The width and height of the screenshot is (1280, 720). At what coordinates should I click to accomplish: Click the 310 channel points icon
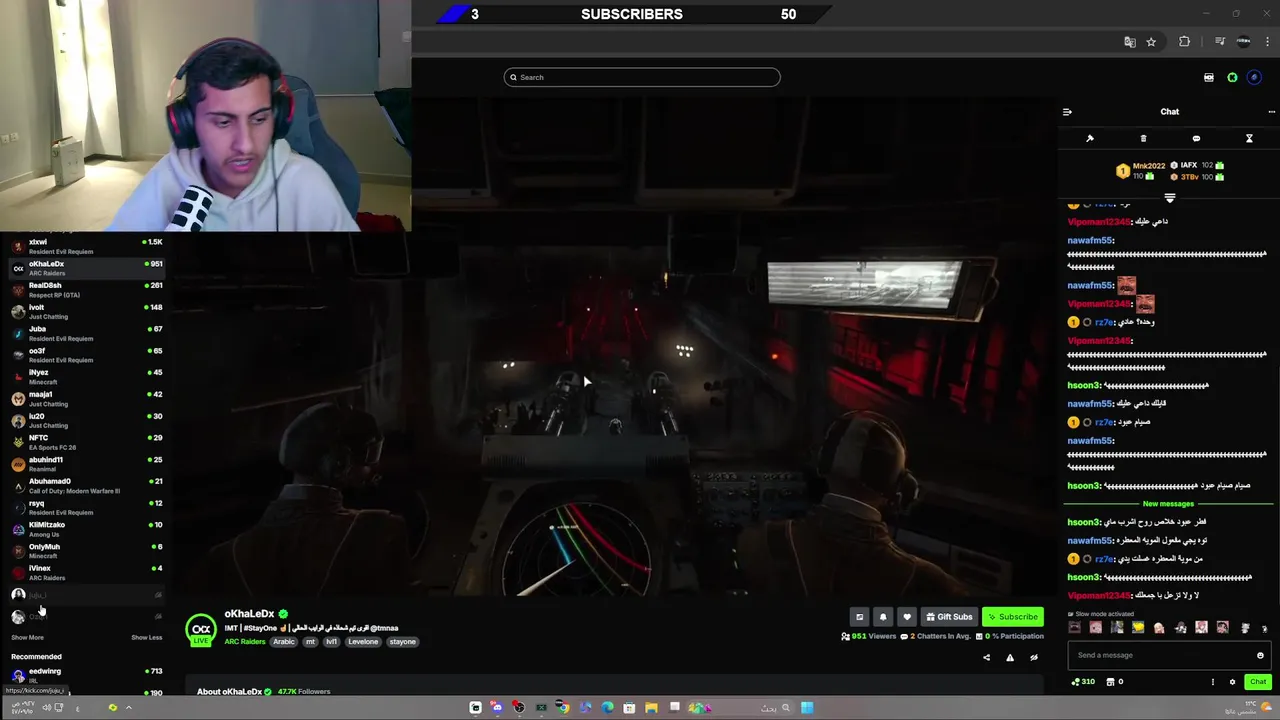point(1083,682)
